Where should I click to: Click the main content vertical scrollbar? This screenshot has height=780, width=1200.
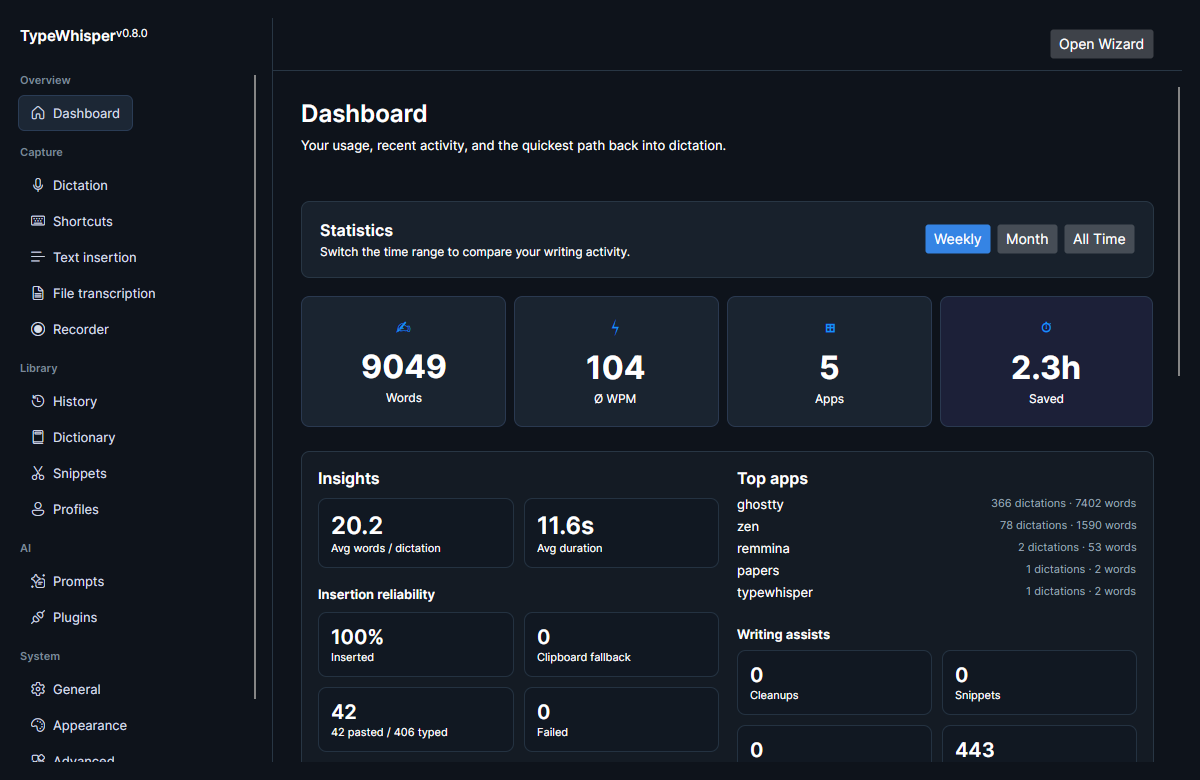point(1180,231)
